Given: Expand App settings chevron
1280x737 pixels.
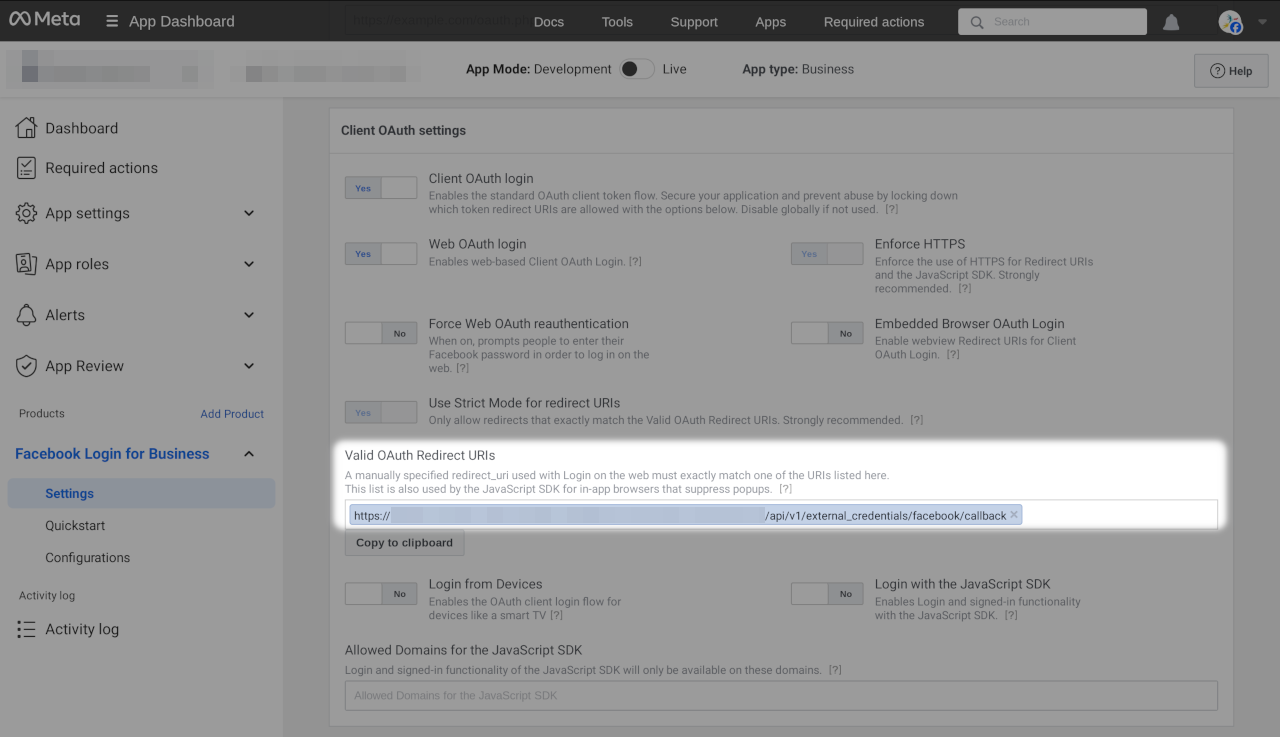Looking at the screenshot, I should 249,213.
